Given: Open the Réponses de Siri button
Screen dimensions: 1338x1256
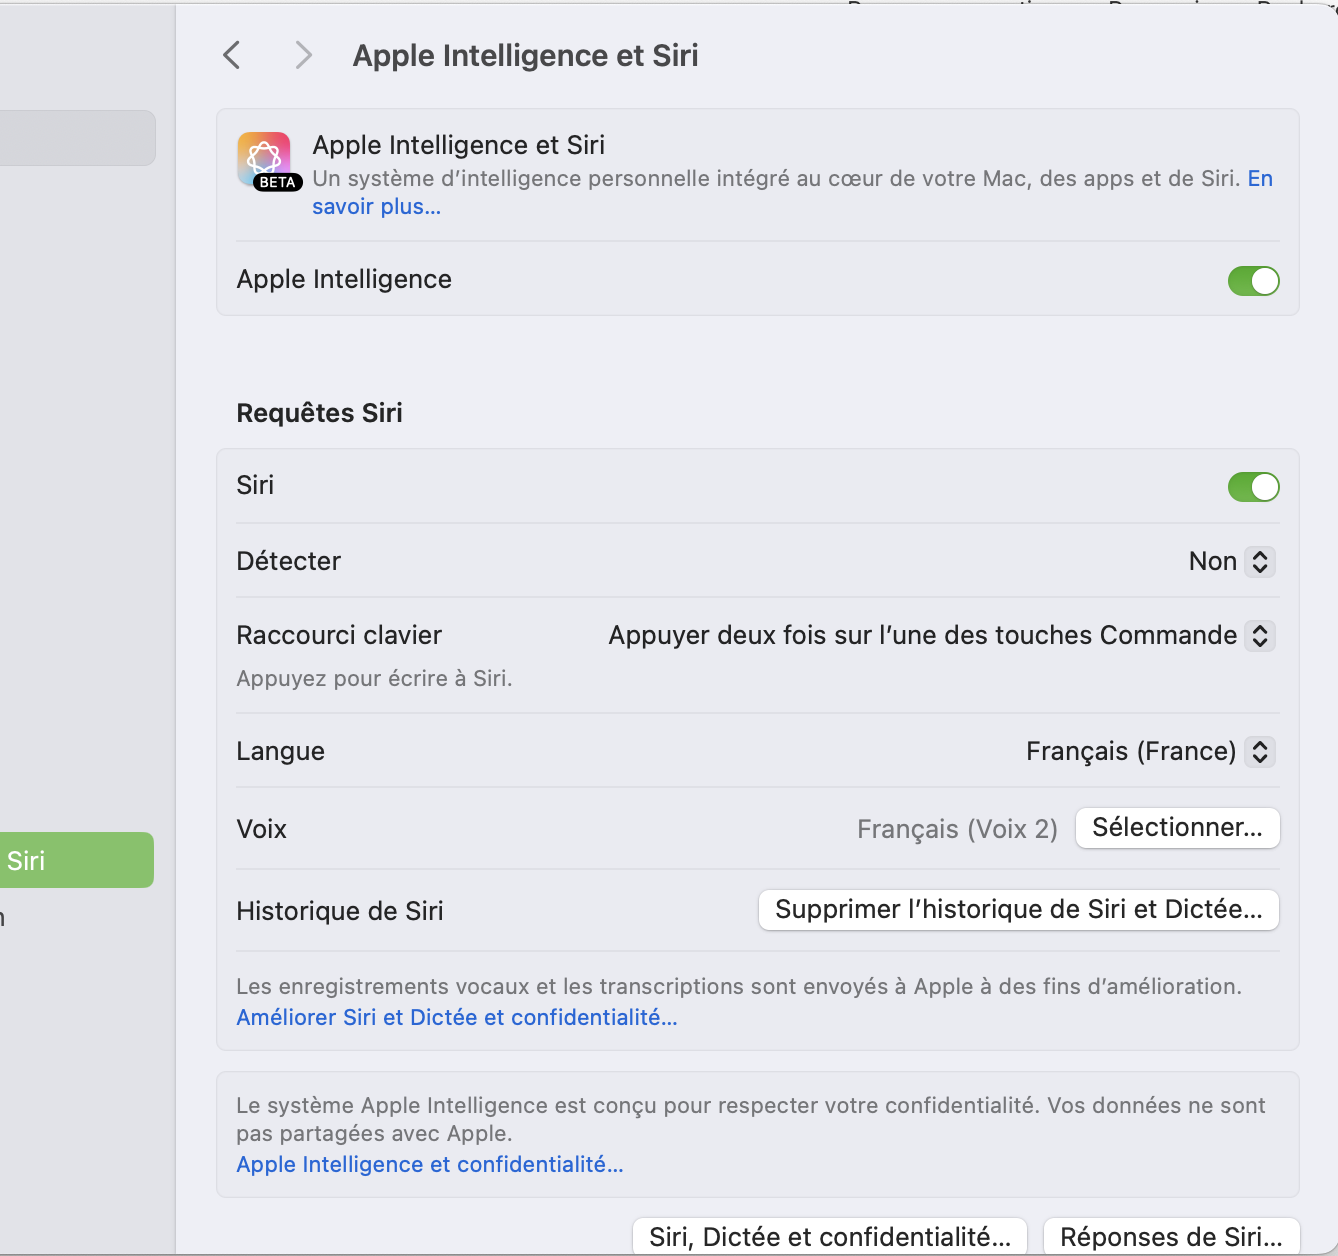Looking at the screenshot, I should tap(1170, 1237).
